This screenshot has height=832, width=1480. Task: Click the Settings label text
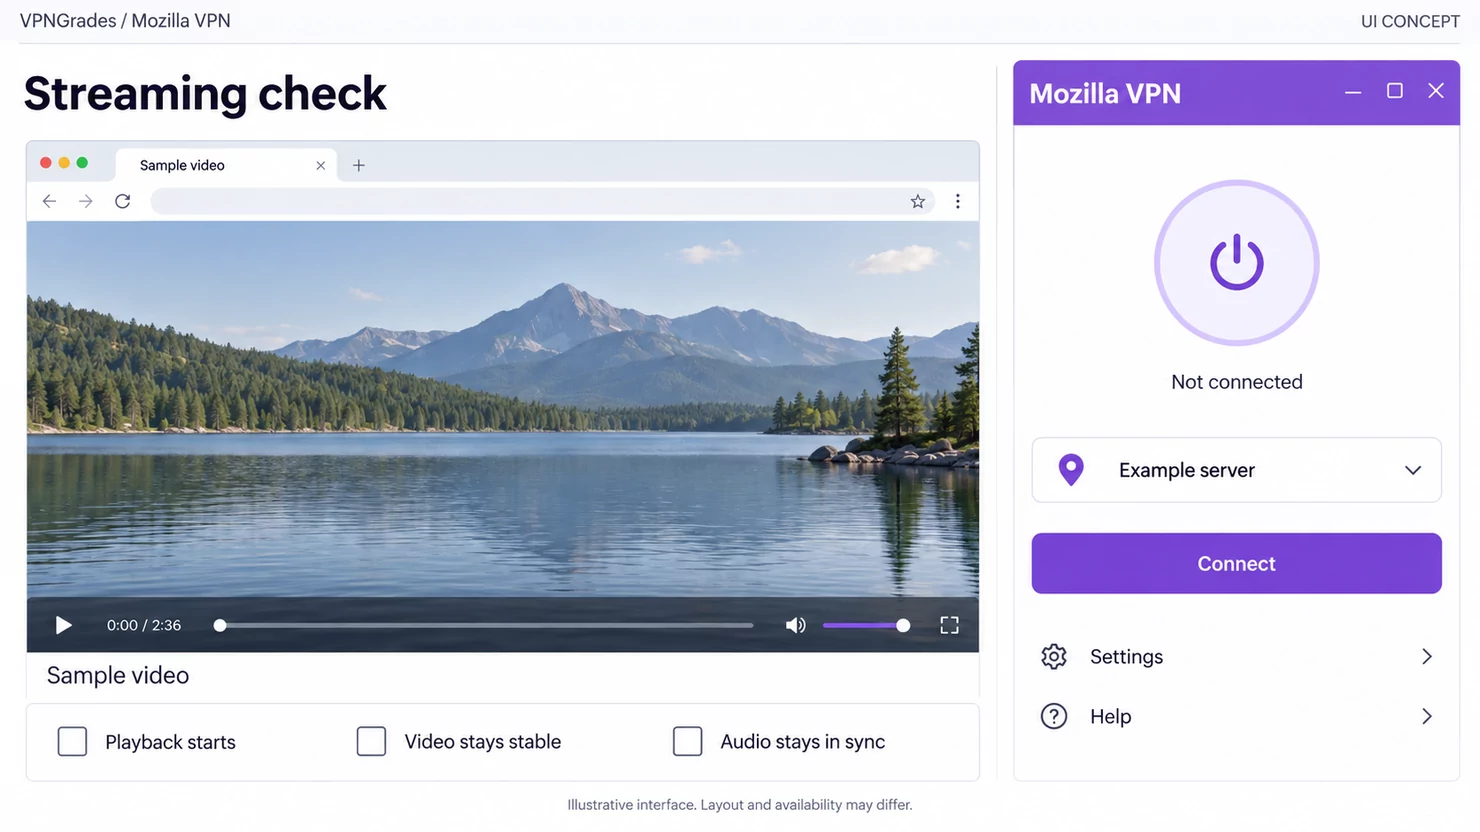click(x=1127, y=657)
